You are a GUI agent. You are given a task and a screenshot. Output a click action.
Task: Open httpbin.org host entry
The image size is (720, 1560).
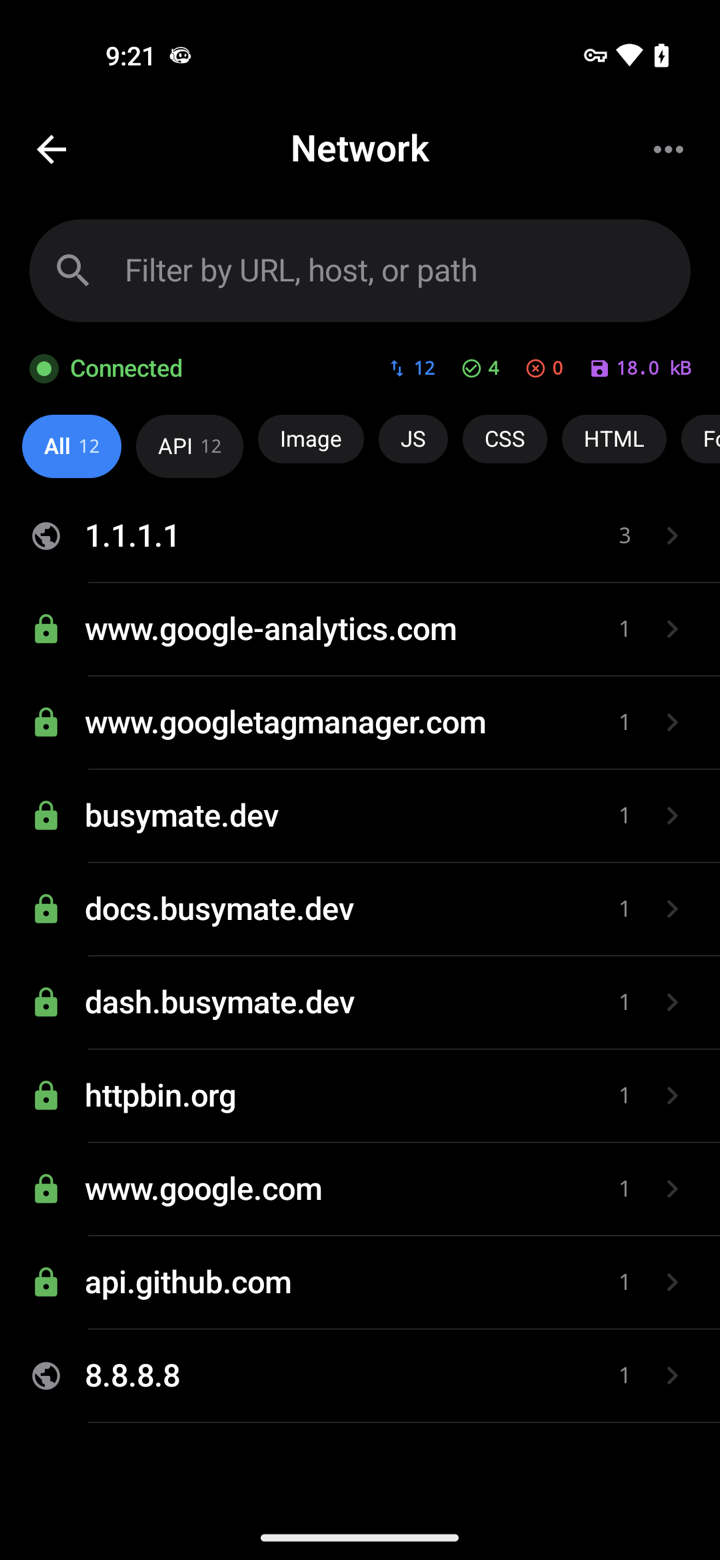click(360, 1096)
